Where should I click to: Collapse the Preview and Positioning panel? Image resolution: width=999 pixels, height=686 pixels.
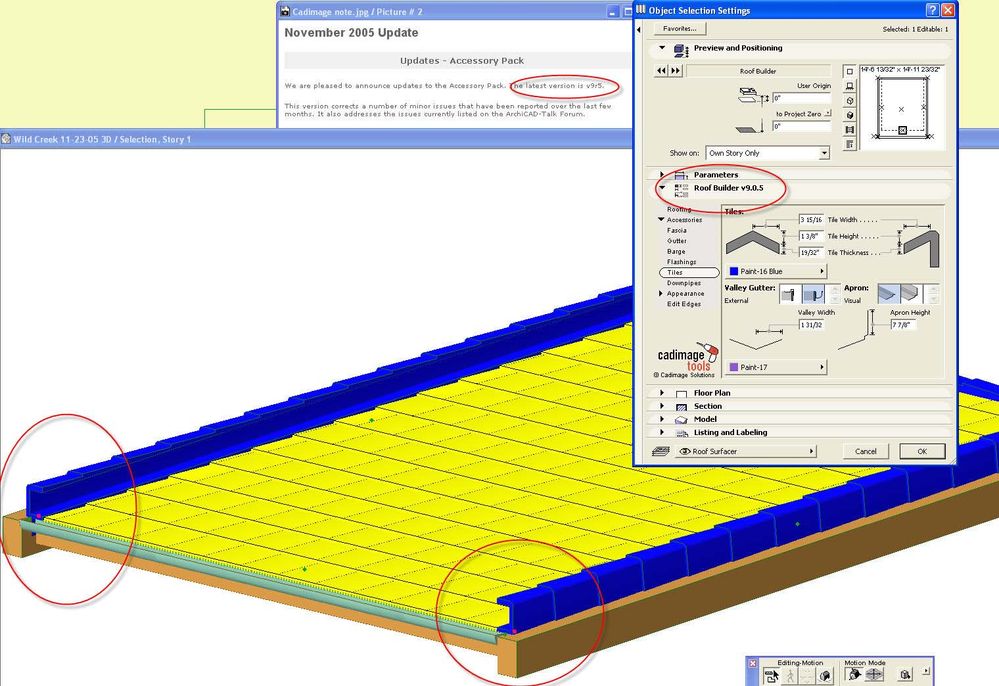tap(662, 48)
